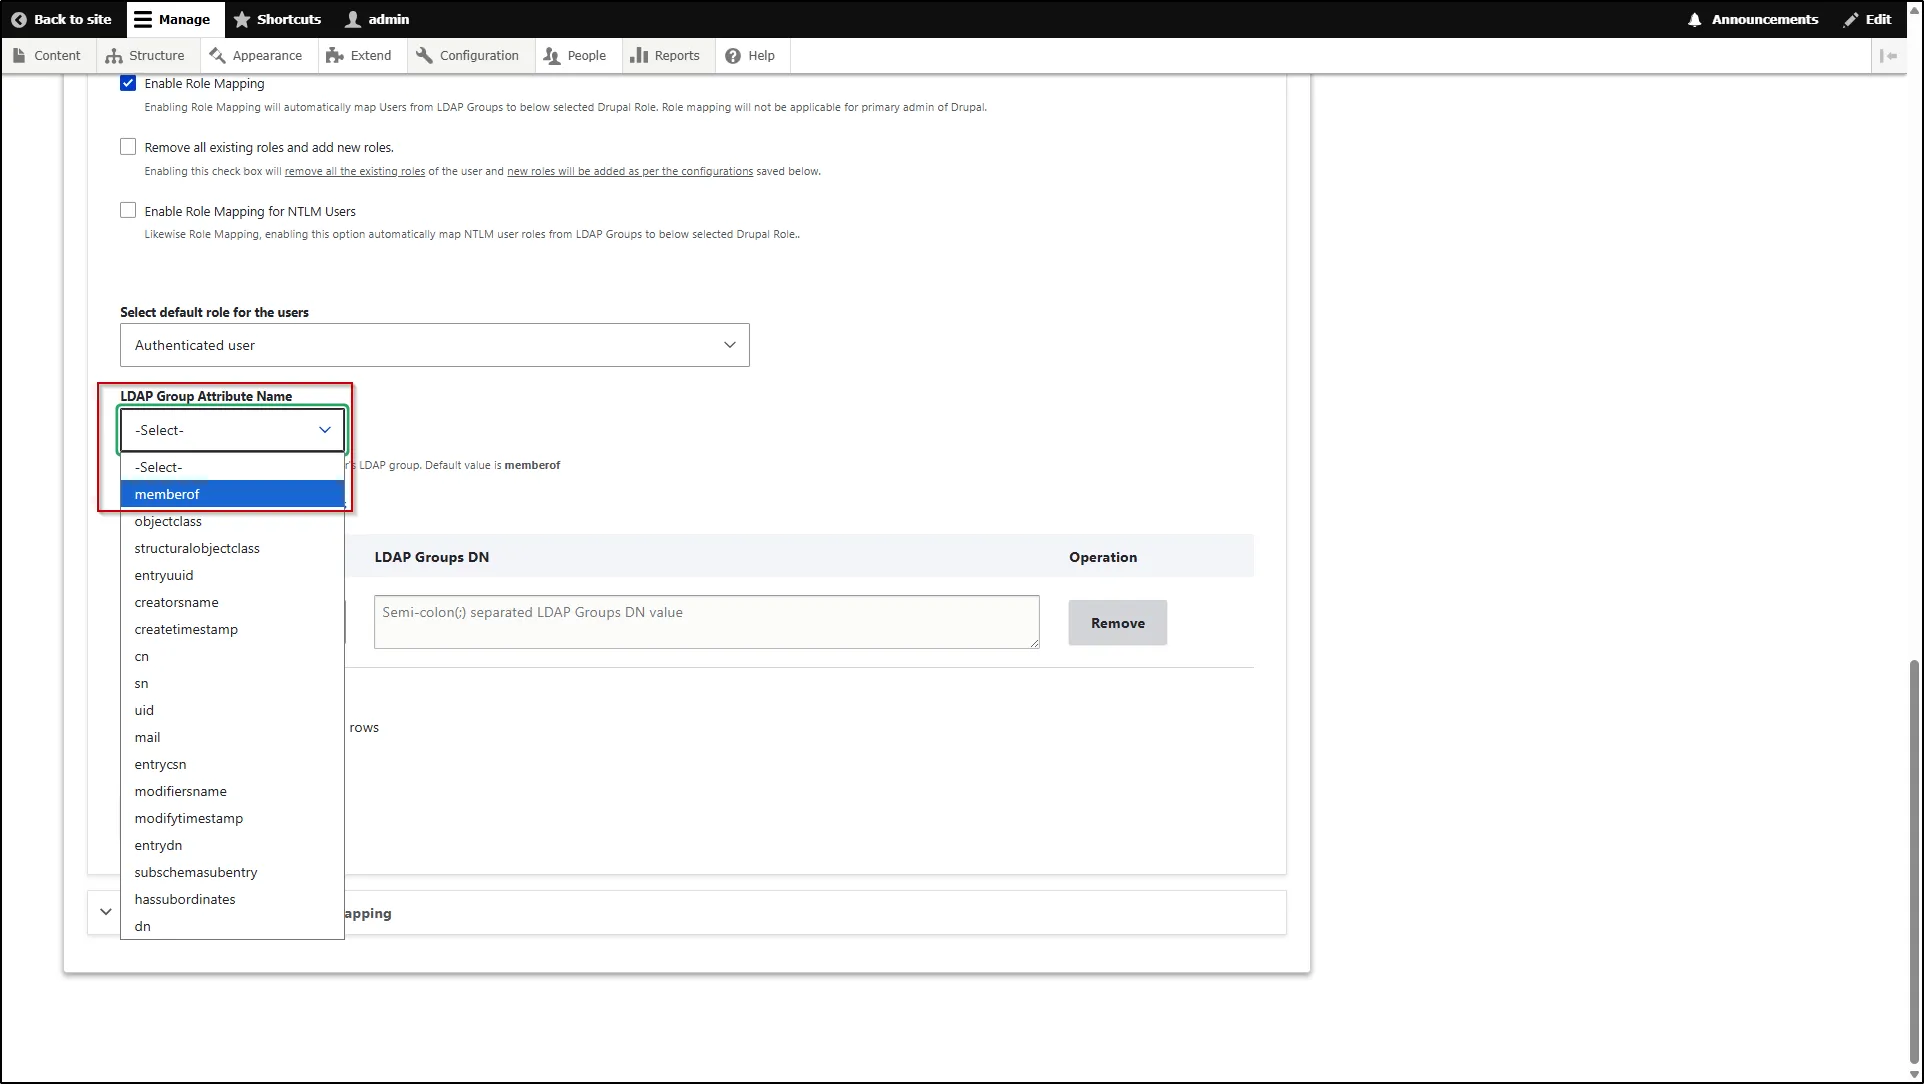
Task: Open the Content menu item
Action: 48,55
